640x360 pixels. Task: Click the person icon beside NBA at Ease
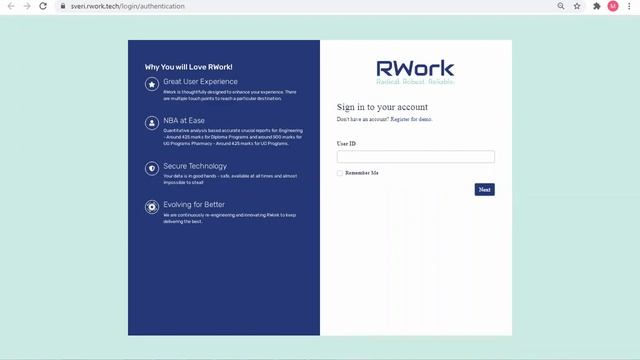click(x=152, y=123)
